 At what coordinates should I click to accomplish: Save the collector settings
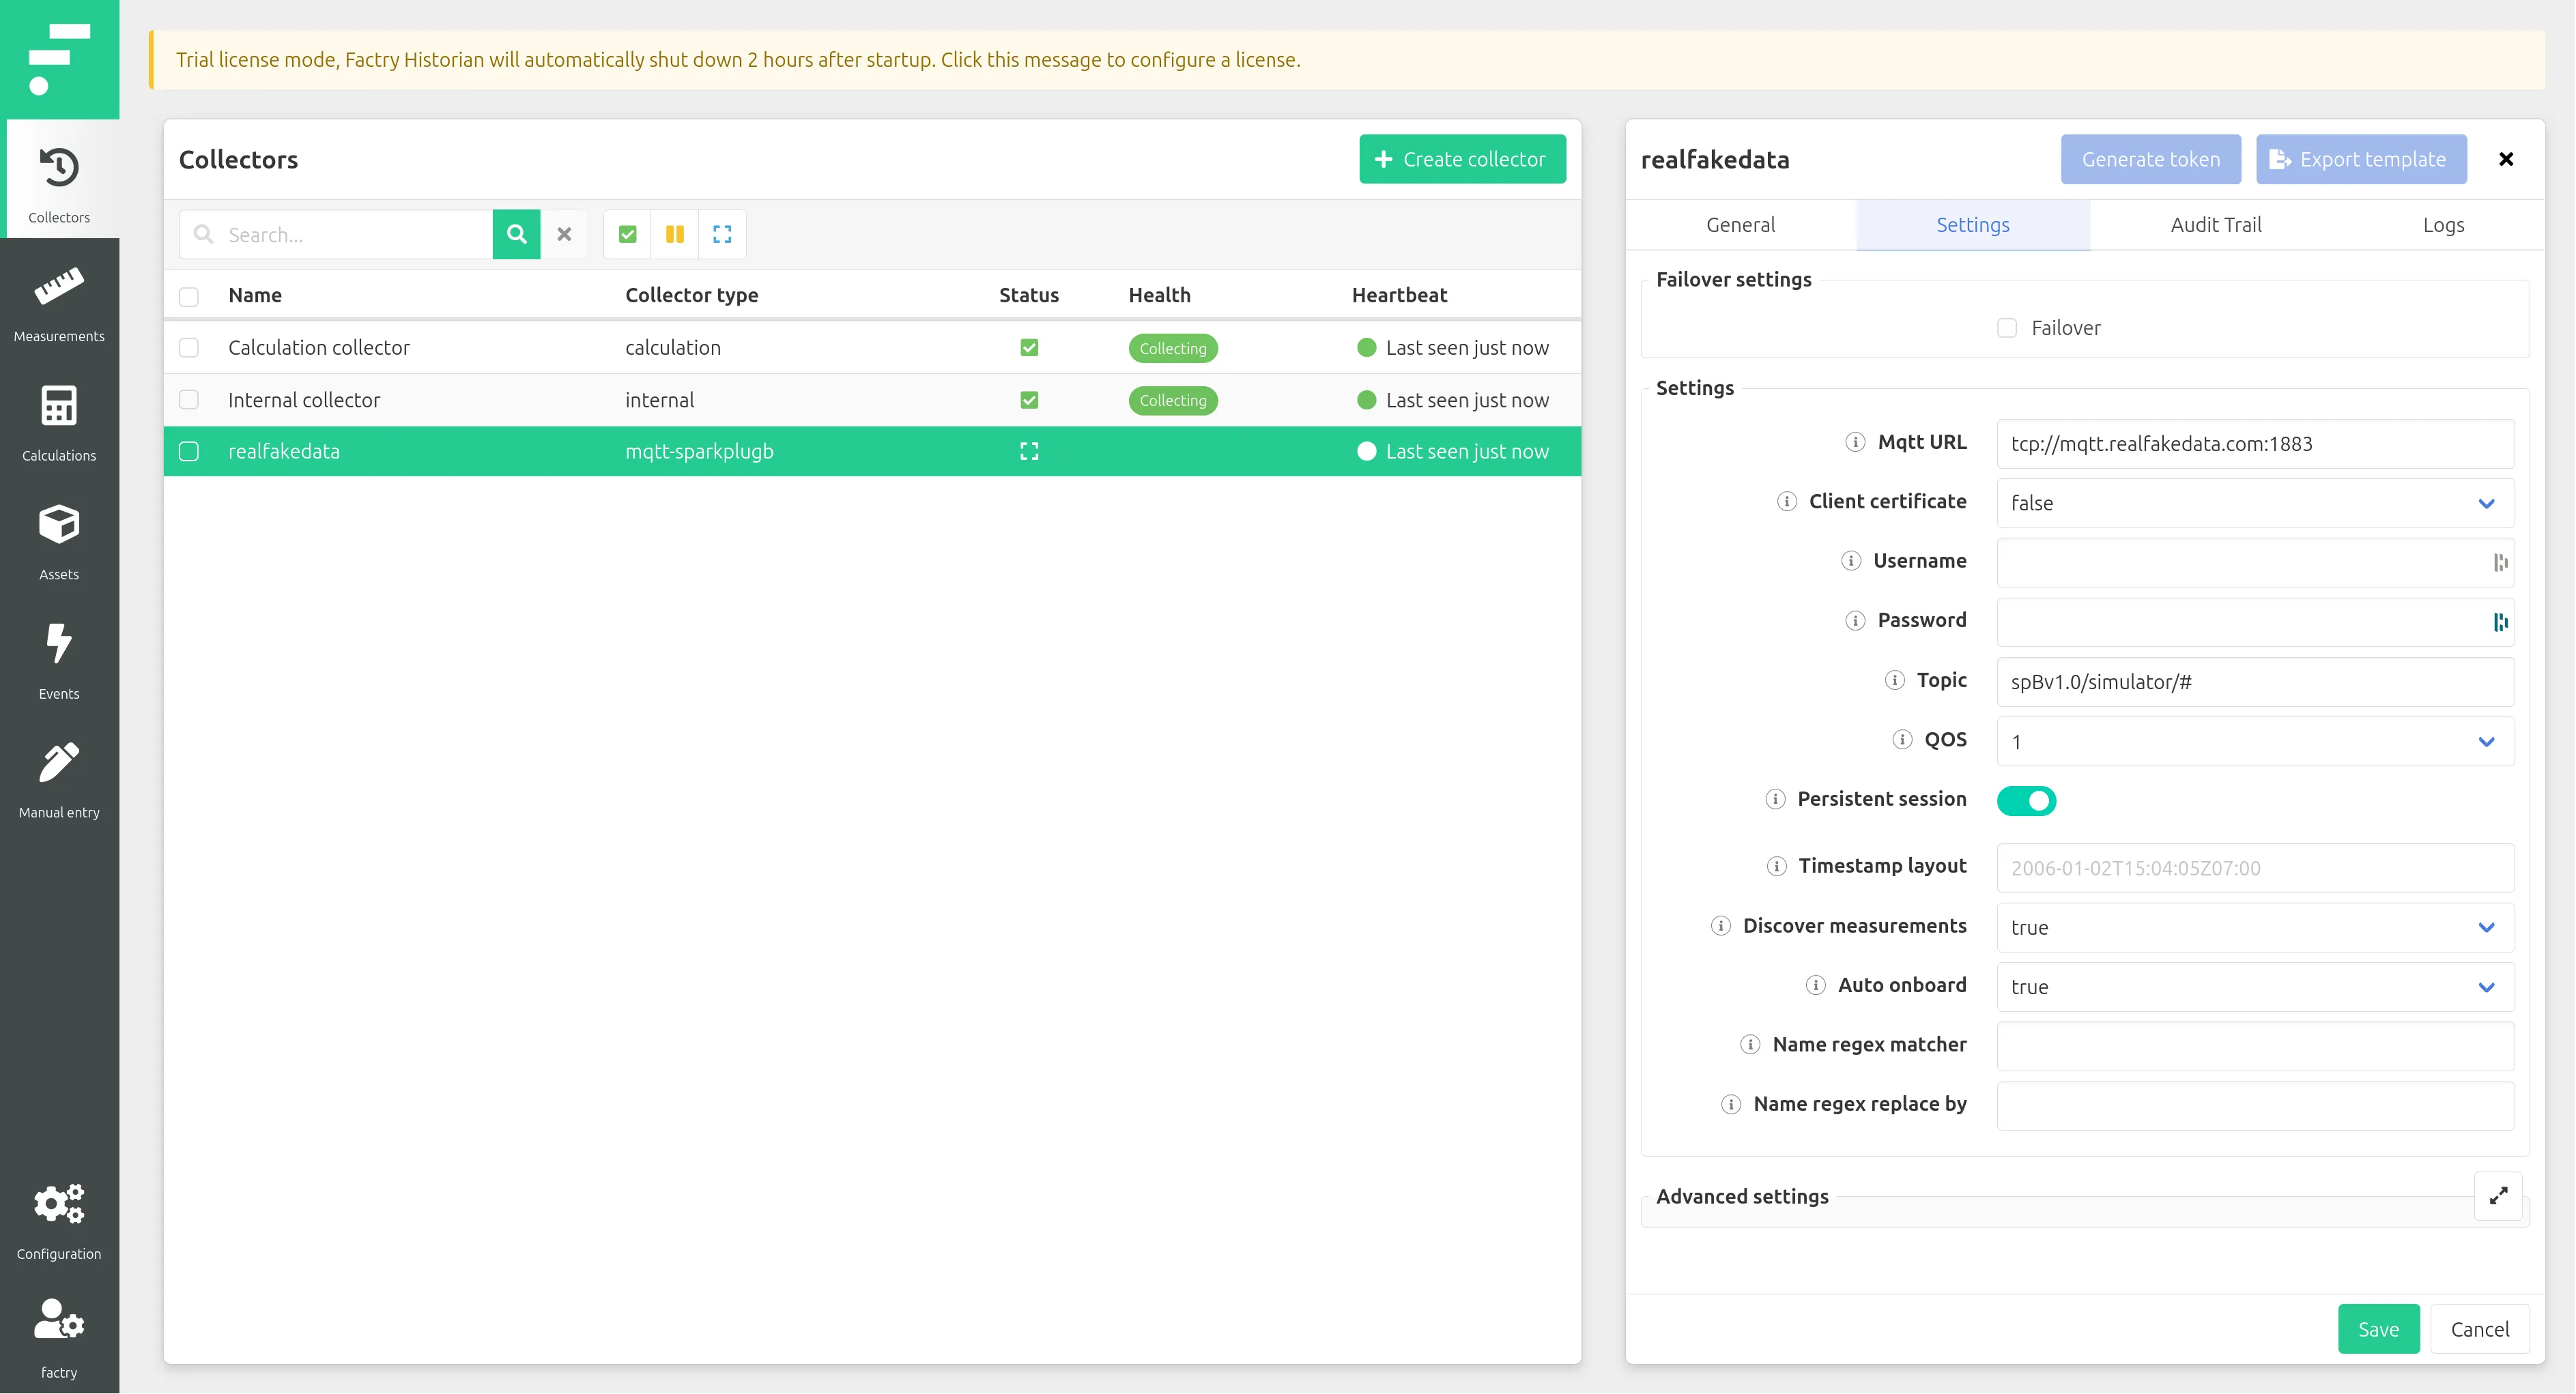pyautogui.click(x=2378, y=1329)
